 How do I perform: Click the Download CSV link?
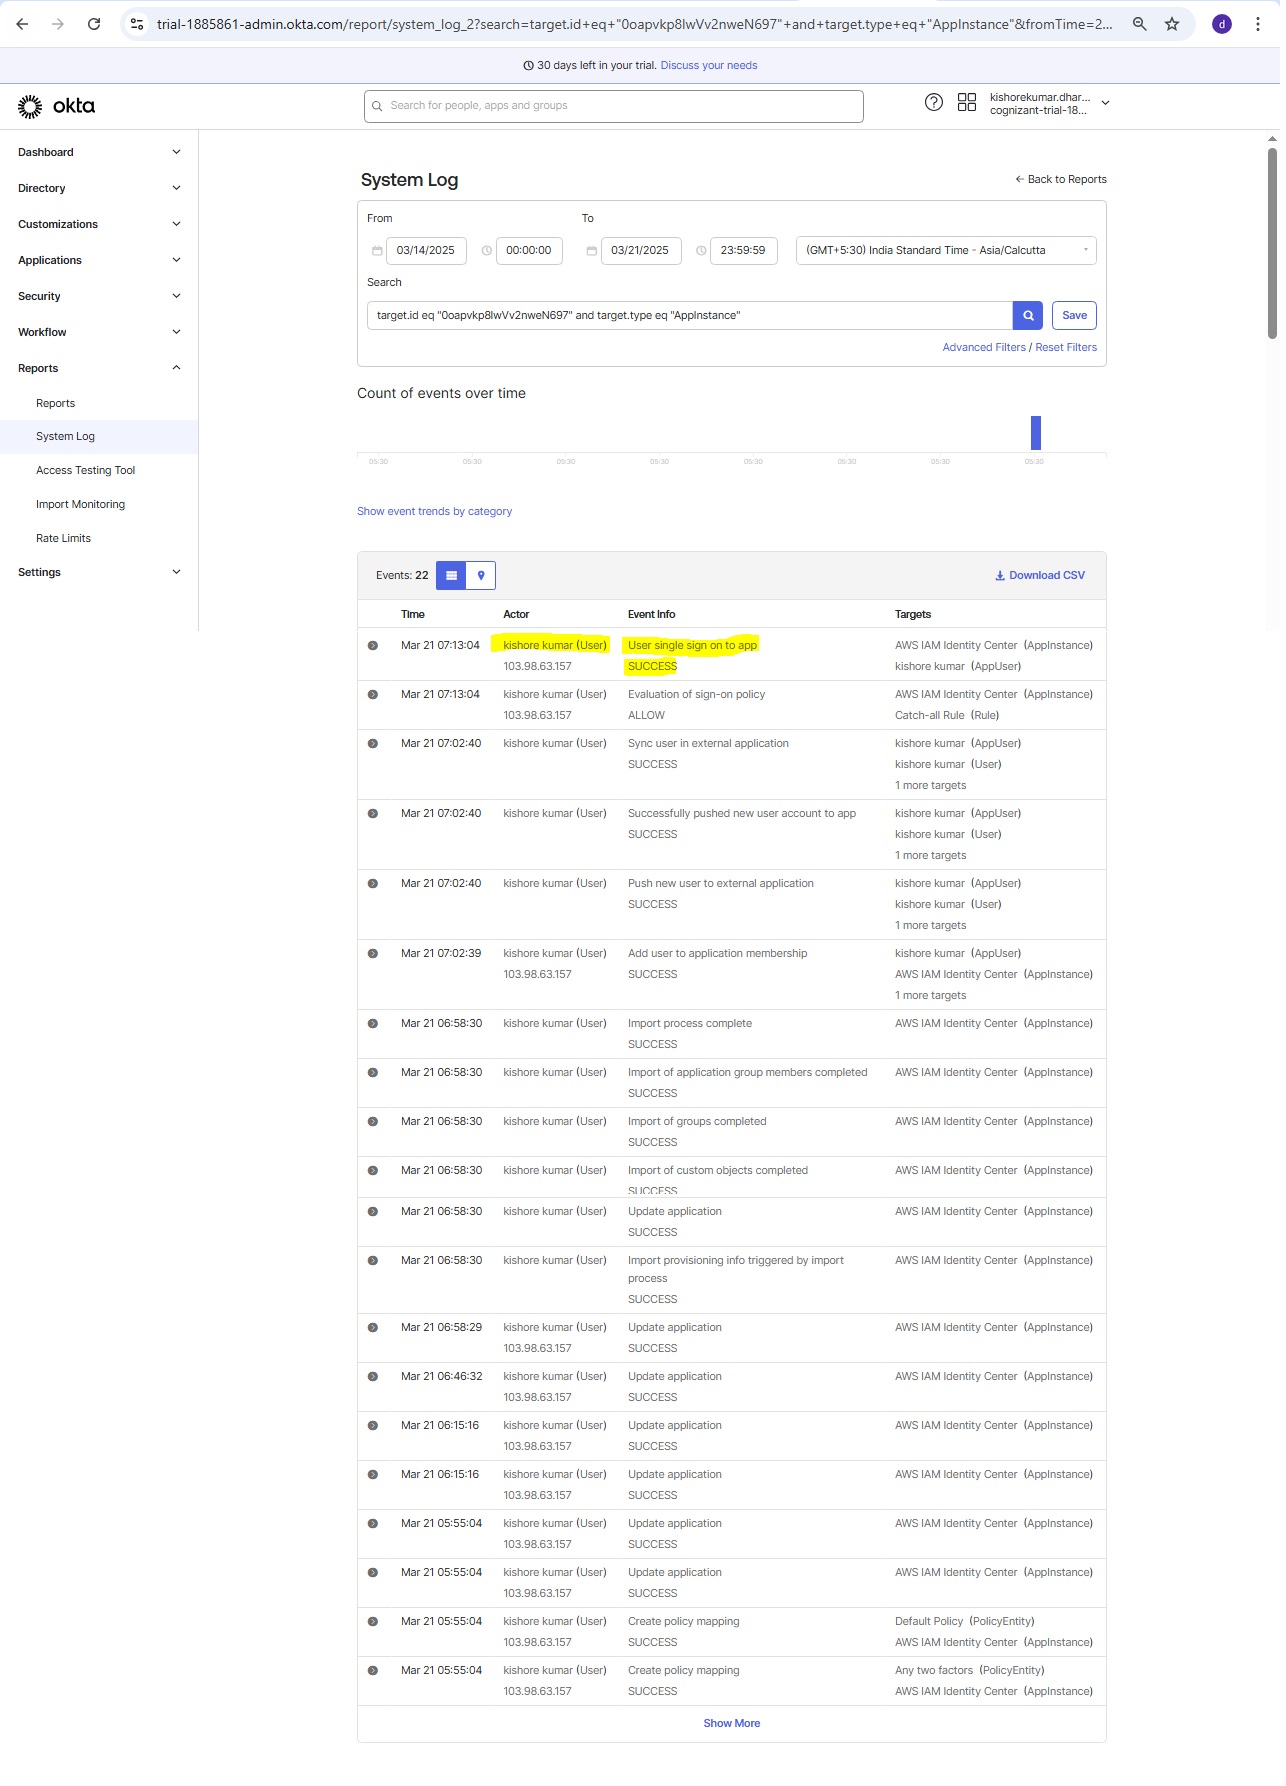(1039, 575)
